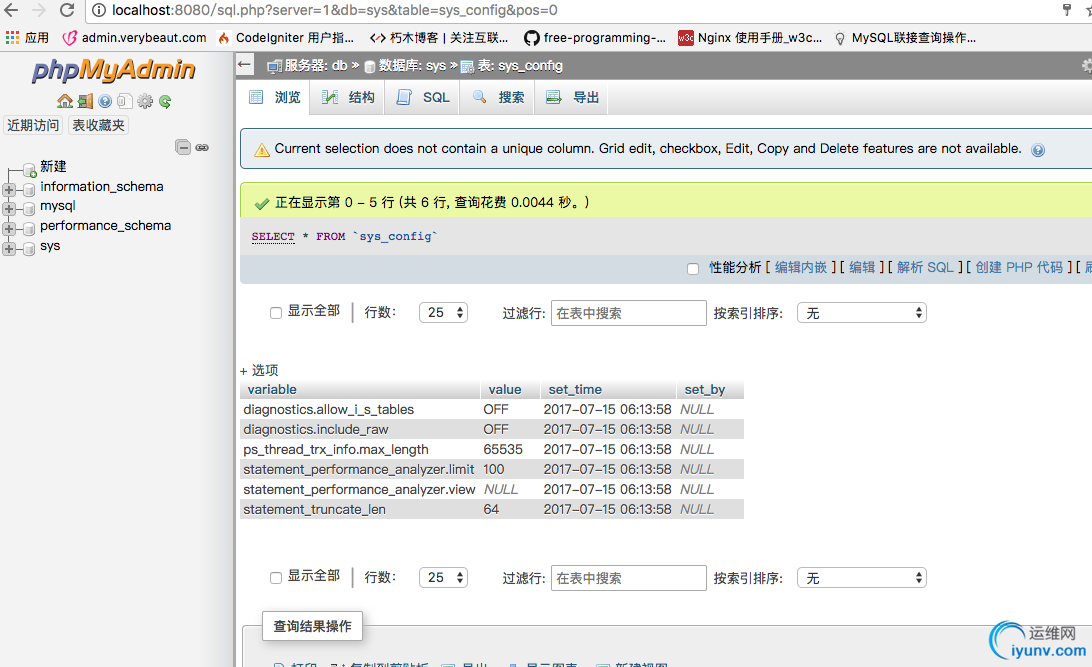Open the 搜索 search tab
1092x667 pixels.
(498, 97)
